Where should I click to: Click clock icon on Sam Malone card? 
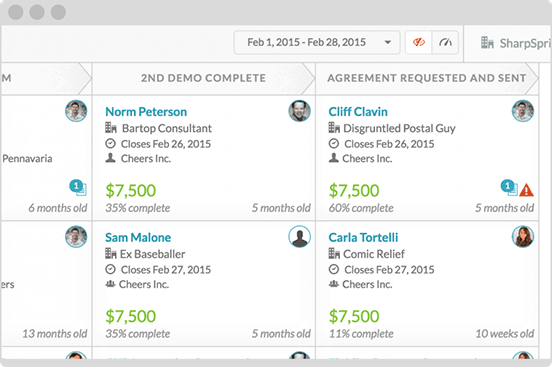111,269
